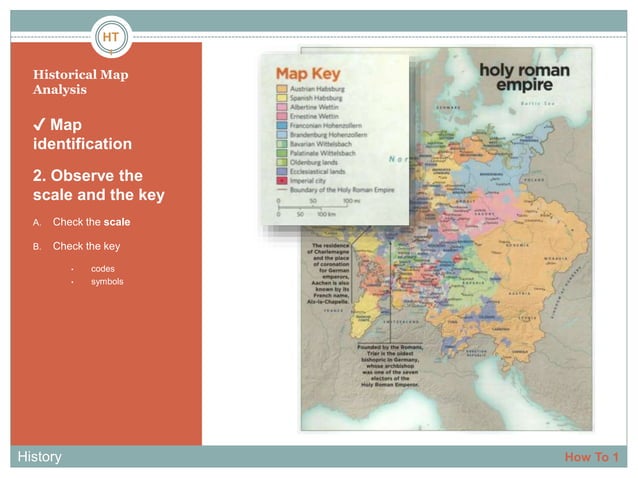Click the checkmark before 'Map identification'
The image size is (638, 478).
(x=39, y=124)
